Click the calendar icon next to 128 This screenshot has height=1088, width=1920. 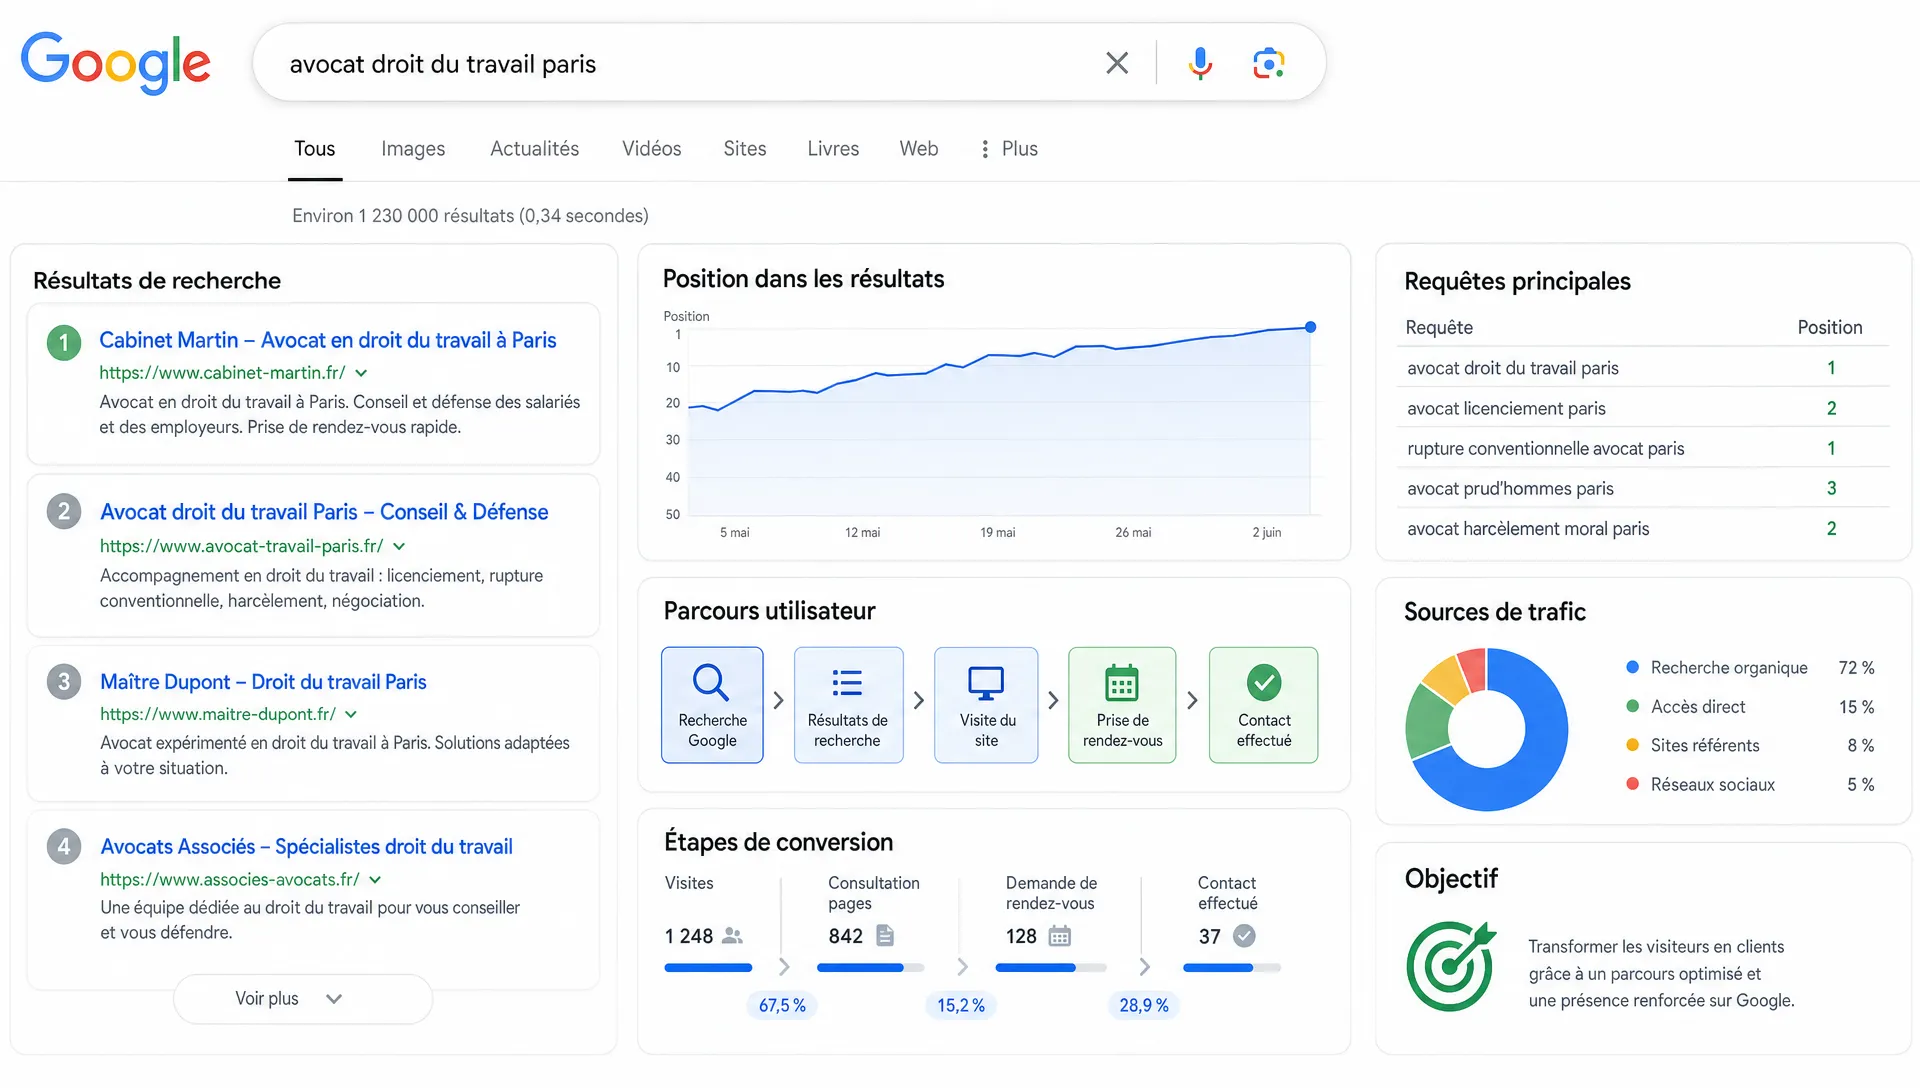(1060, 936)
